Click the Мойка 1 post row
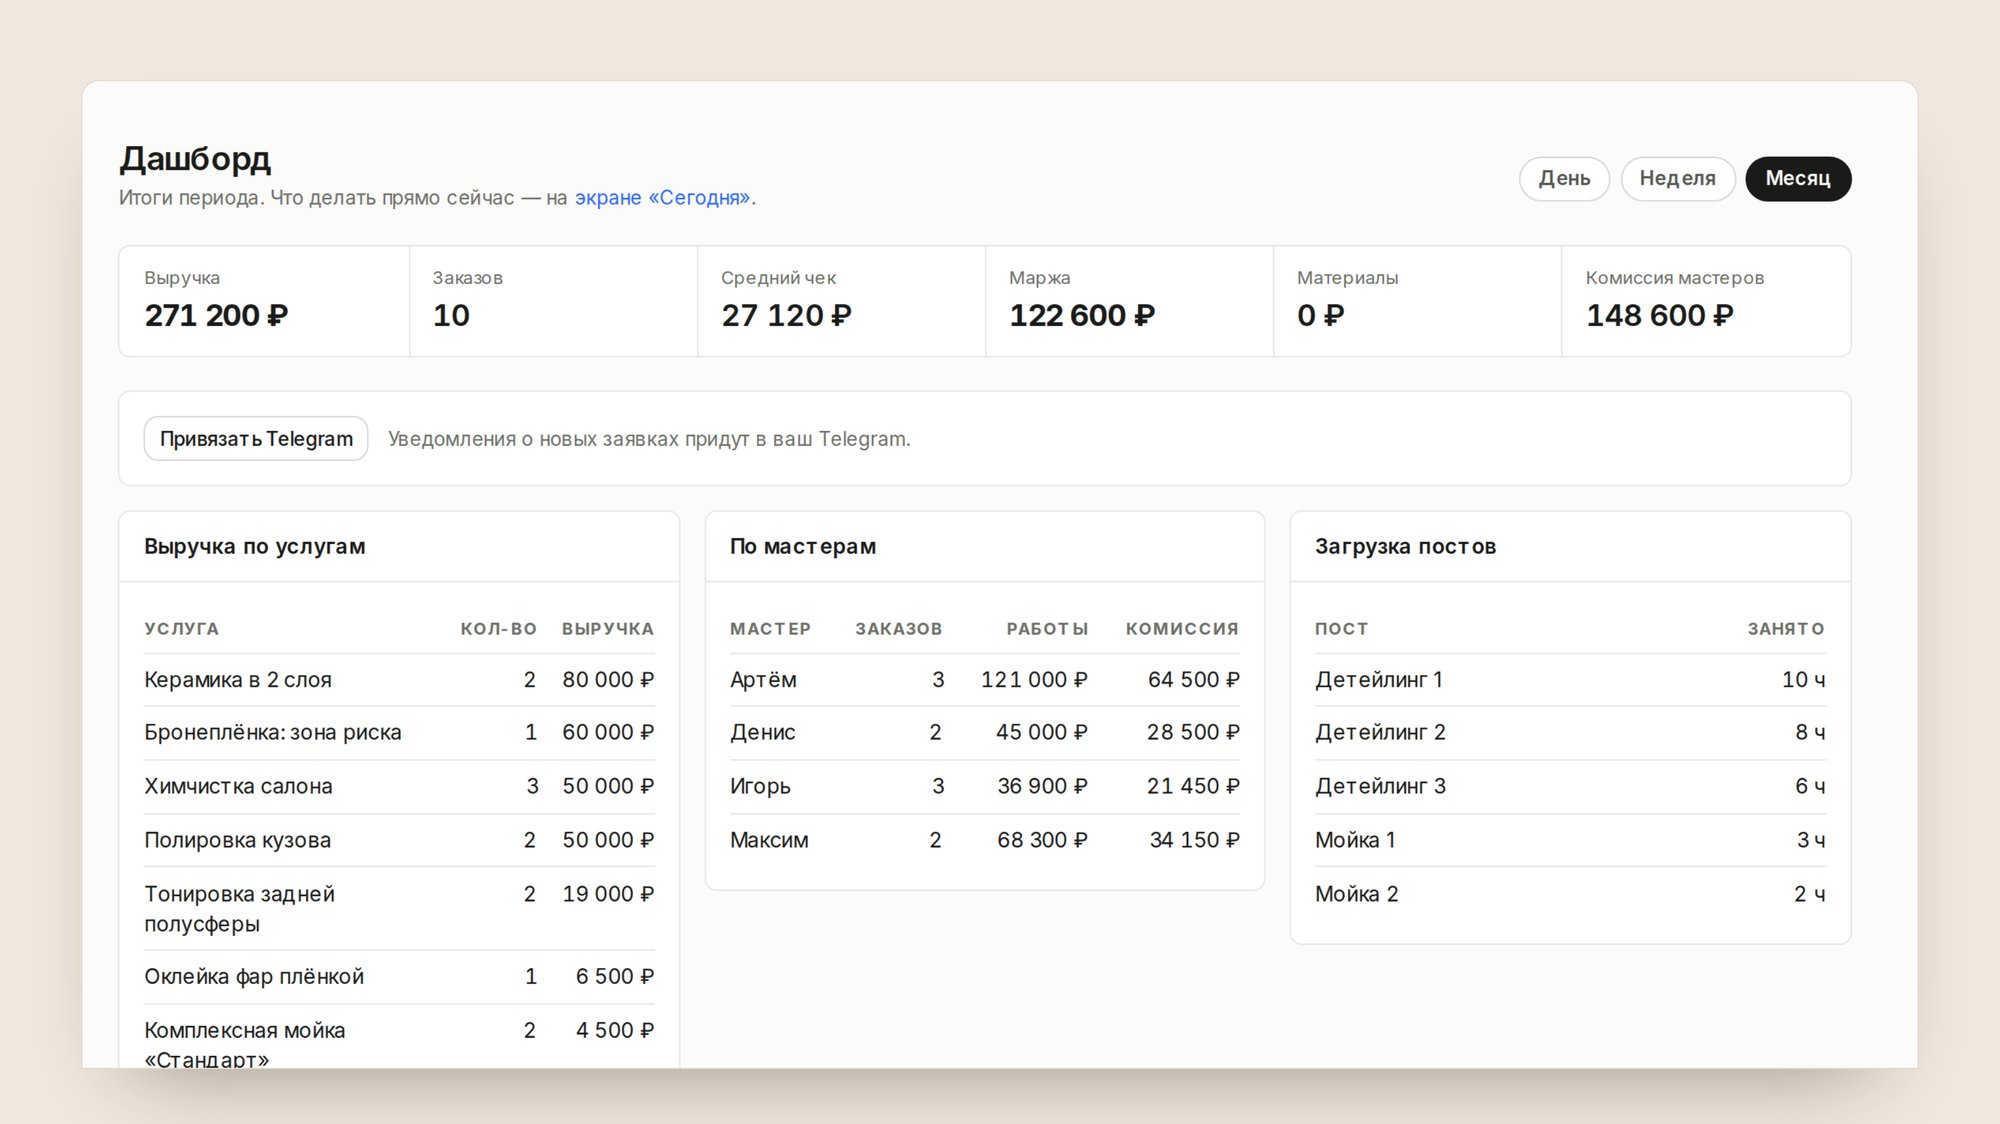This screenshot has height=1124, width=2000. [x=1570, y=840]
